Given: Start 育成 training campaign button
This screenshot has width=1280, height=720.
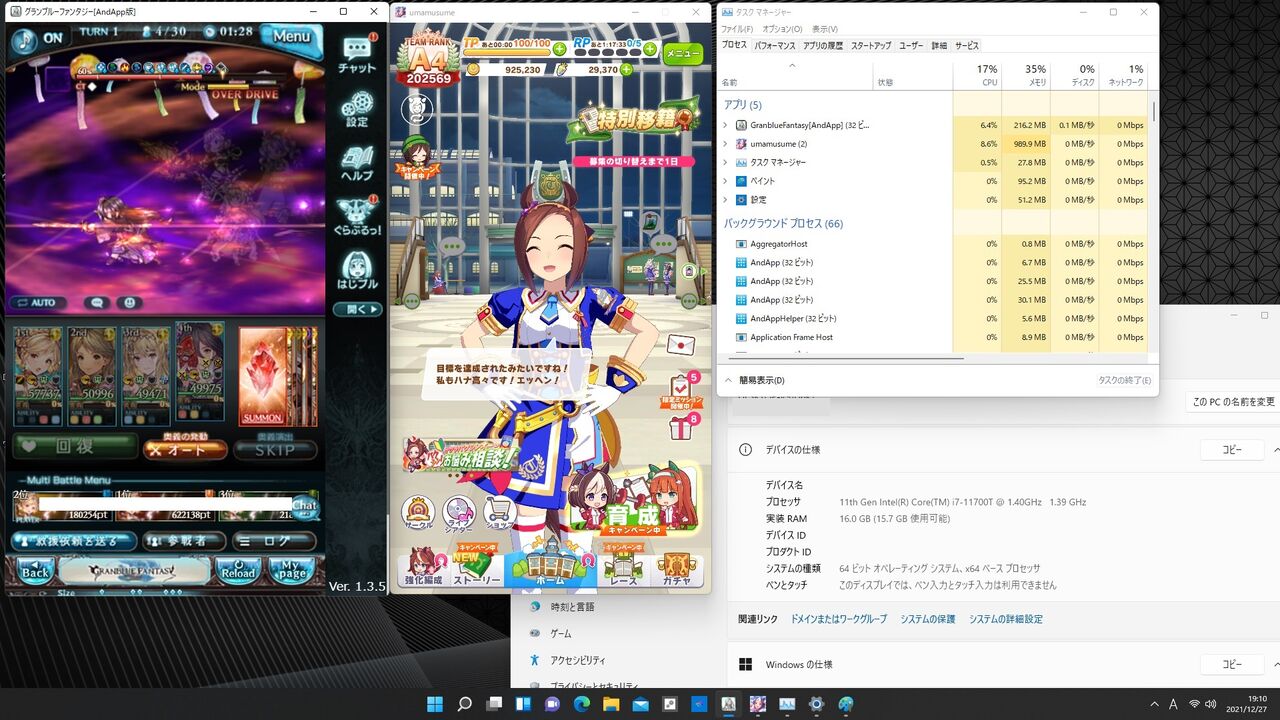Looking at the screenshot, I should [x=632, y=501].
